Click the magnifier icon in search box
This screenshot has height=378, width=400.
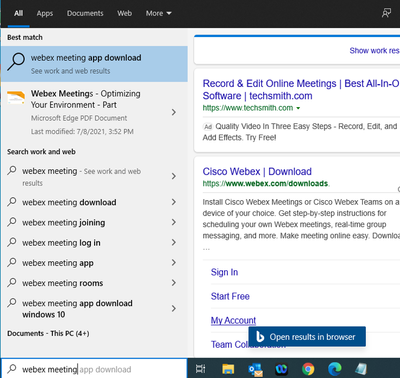[x=12, y=369]
